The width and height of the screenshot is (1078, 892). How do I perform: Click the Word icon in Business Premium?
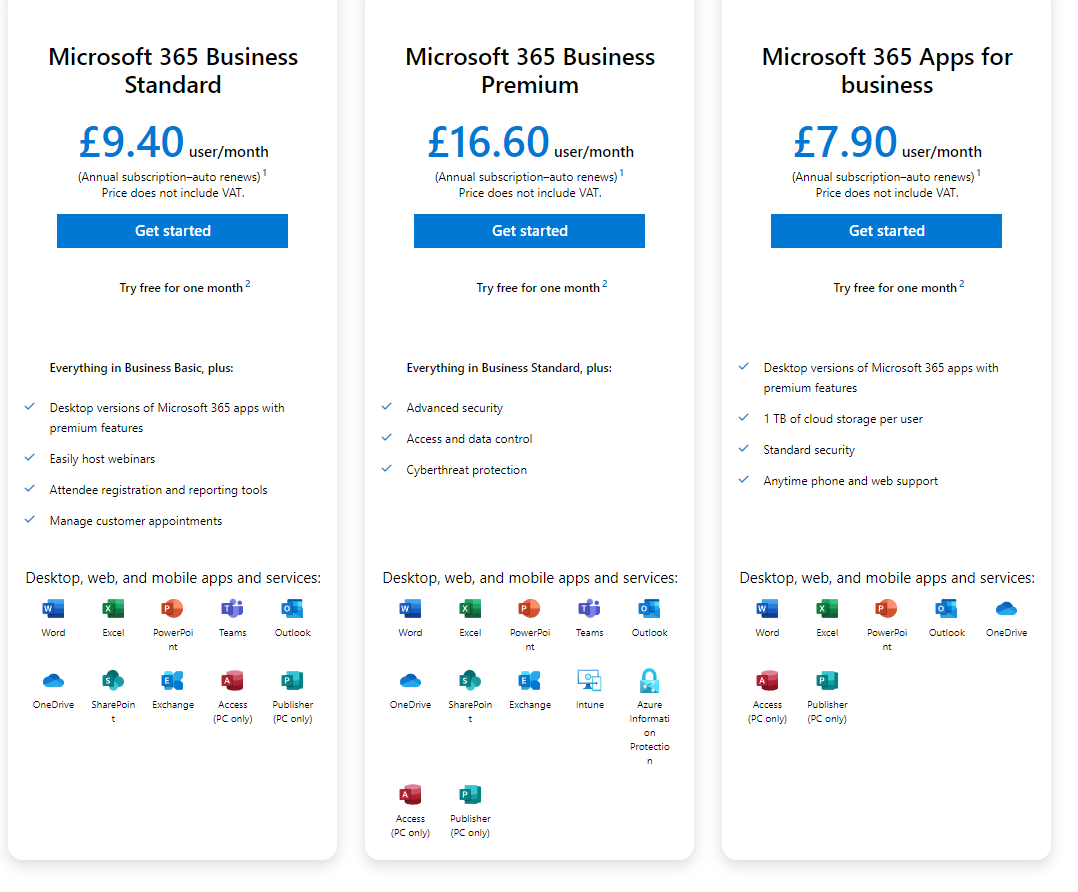point(410,609)
